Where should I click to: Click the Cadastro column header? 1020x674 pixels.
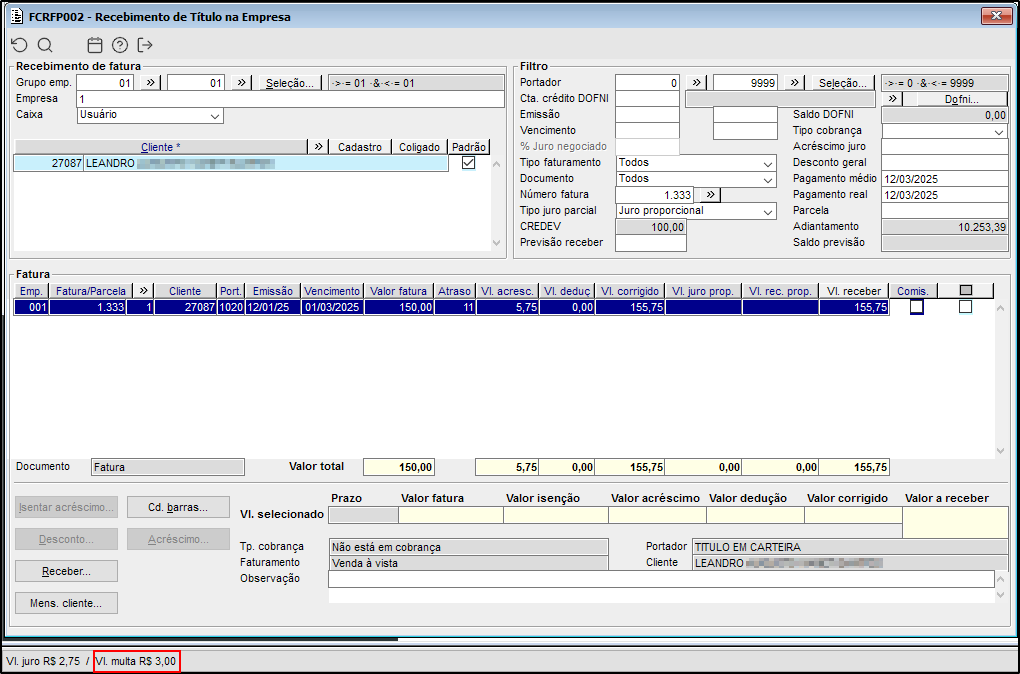360,147
